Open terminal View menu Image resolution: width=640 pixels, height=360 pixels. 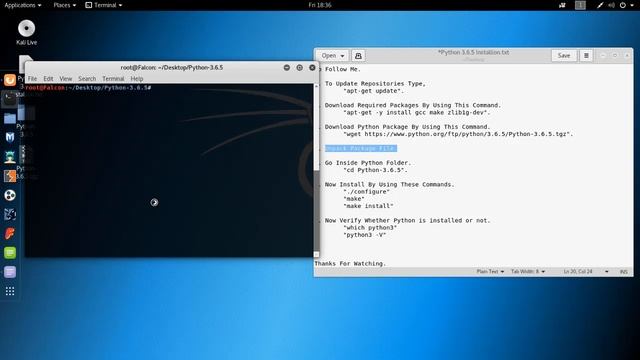click(x=65, y=78)
